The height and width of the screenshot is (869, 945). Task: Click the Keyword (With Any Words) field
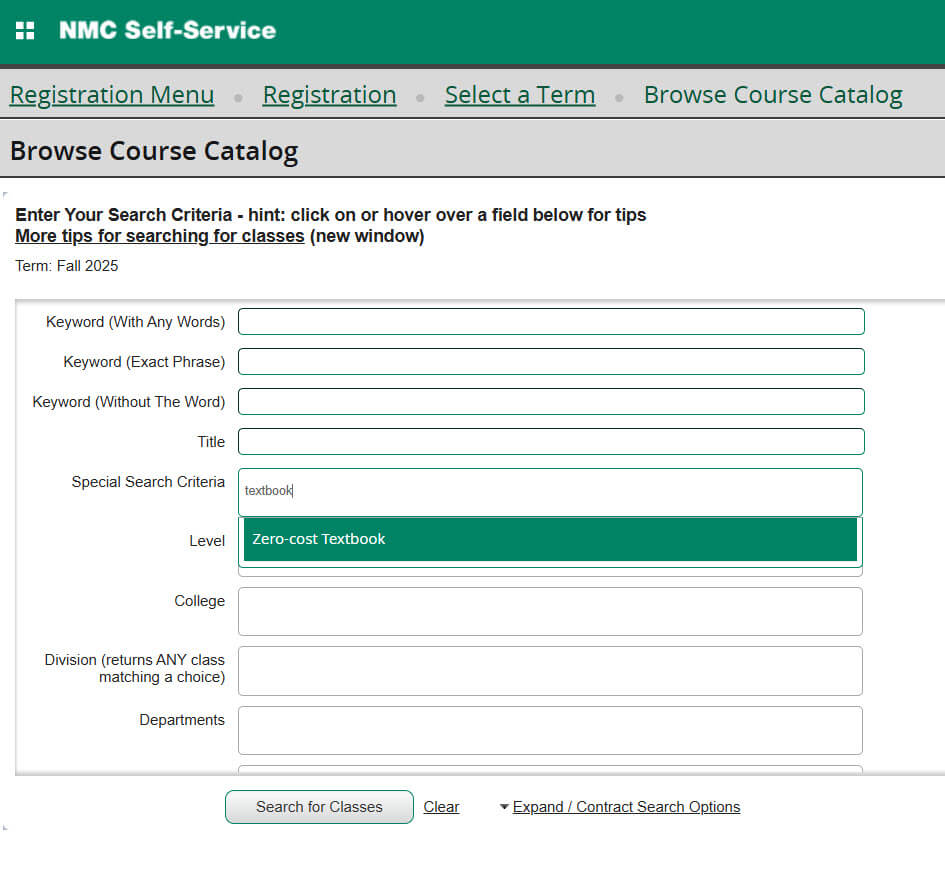[x=550, y=321]
